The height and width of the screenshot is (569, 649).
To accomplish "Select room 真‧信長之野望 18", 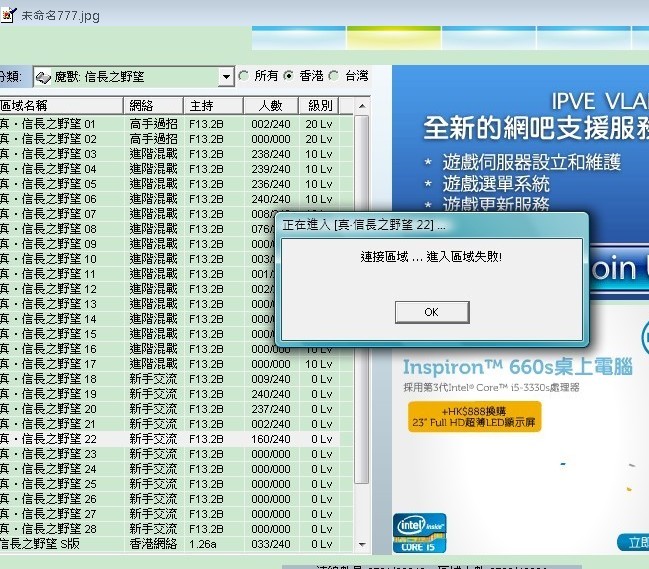I will (x=170, y=379).
